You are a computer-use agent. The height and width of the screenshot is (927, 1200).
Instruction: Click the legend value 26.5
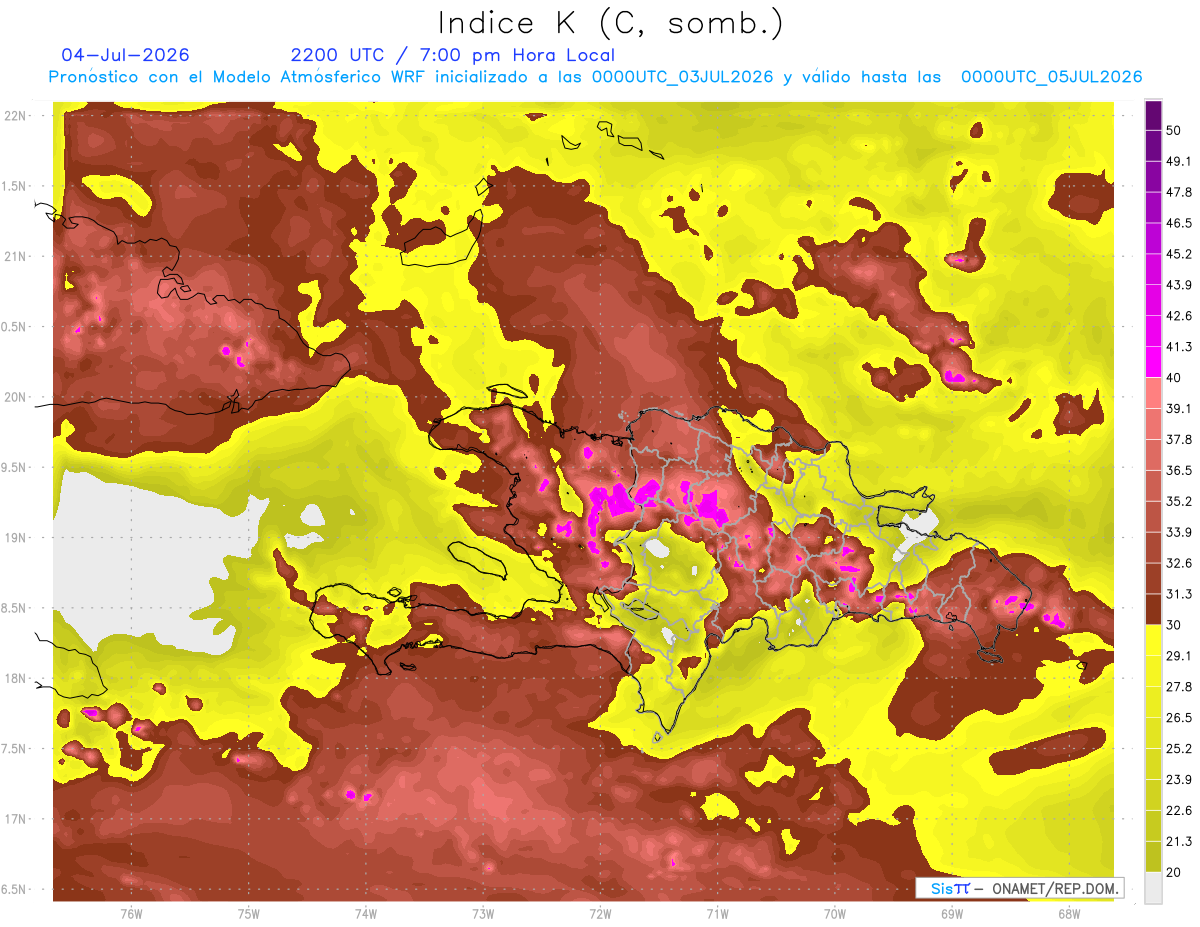click(x=1179, y=718)
